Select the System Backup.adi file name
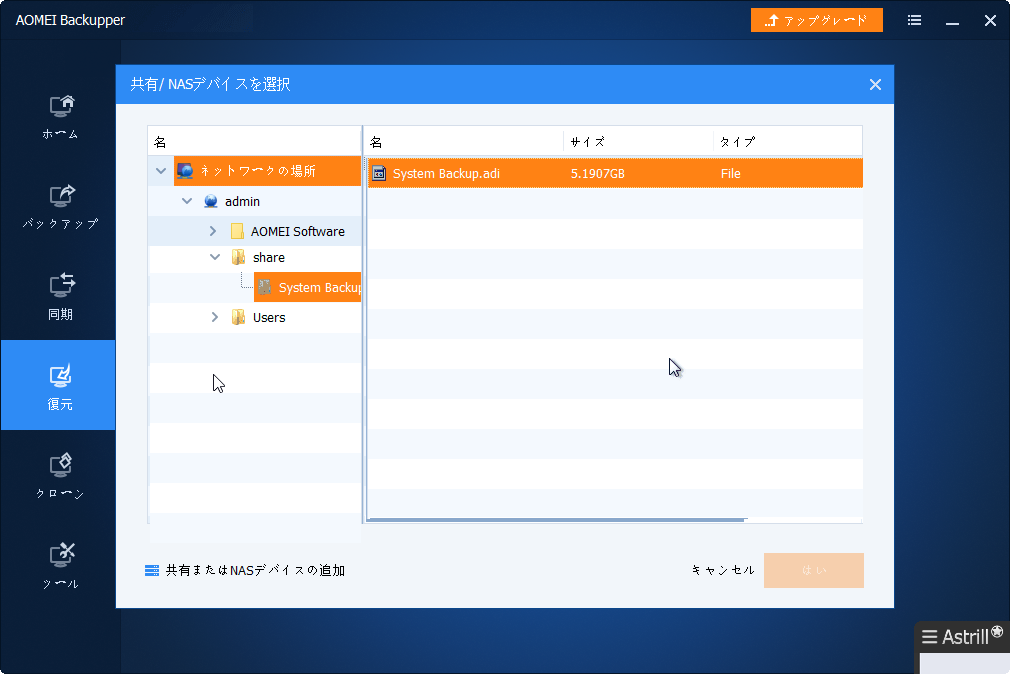The width and height of the screenshot is (1010, 674). coord(446,173)
